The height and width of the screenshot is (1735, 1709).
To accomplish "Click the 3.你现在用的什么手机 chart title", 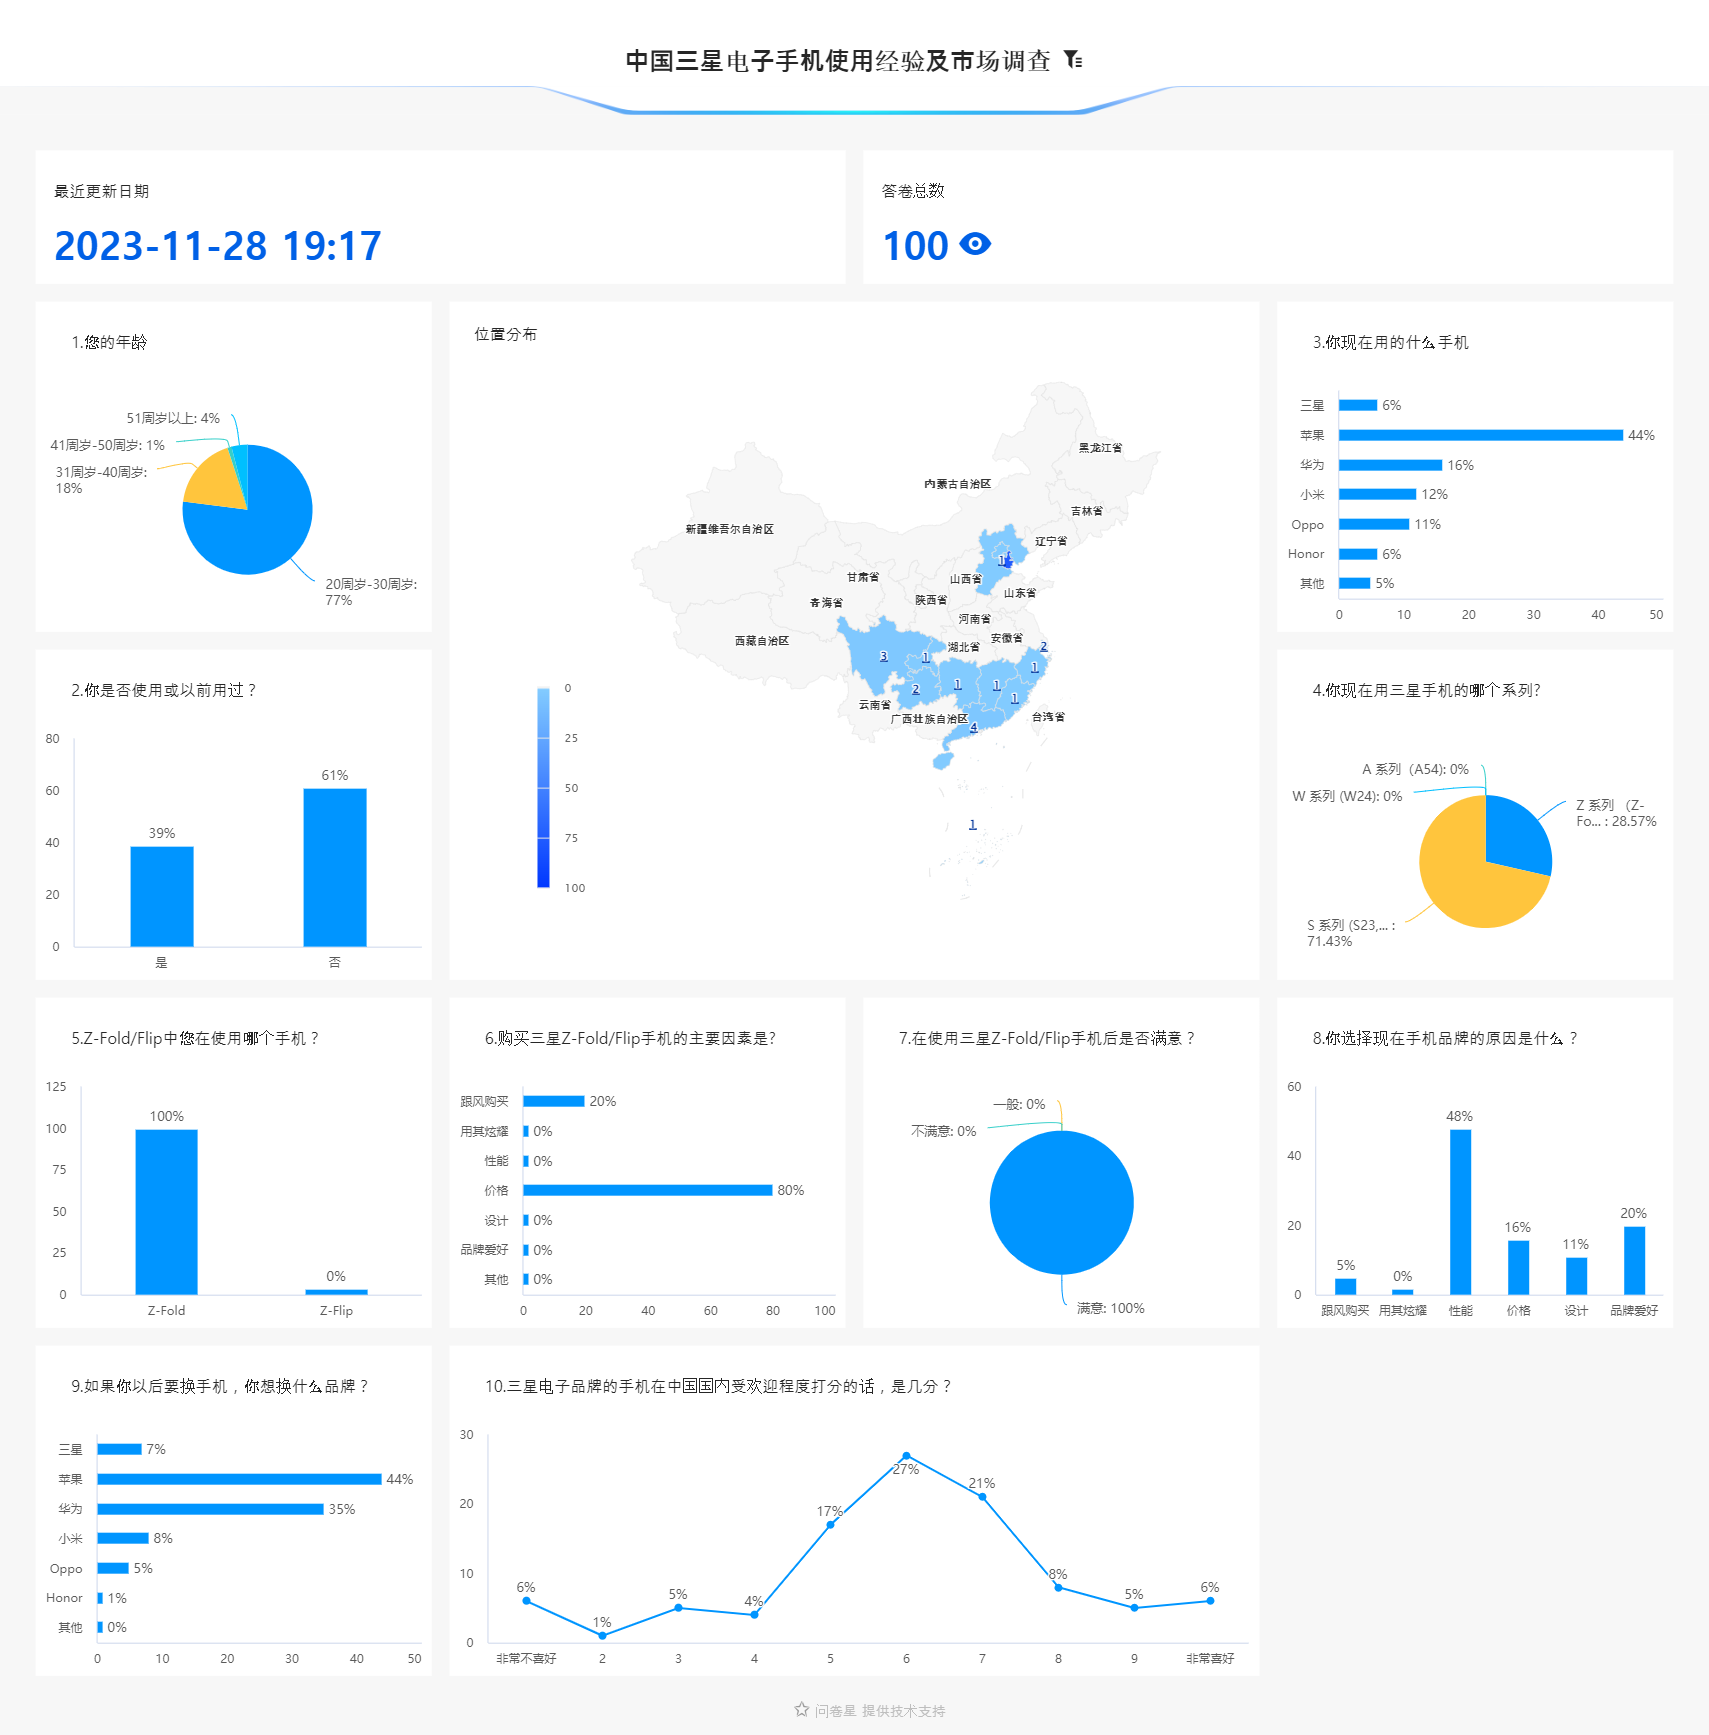I will pyautogui.click(x=1391, y=342).
